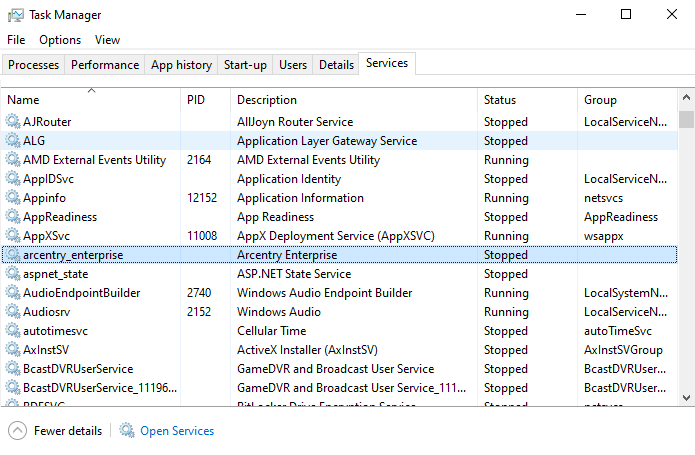The height and width of the screenshot is (455, 695).
Task: Click the gear icon beside AudioEndpointBuilder
Action: click(13, 292)
